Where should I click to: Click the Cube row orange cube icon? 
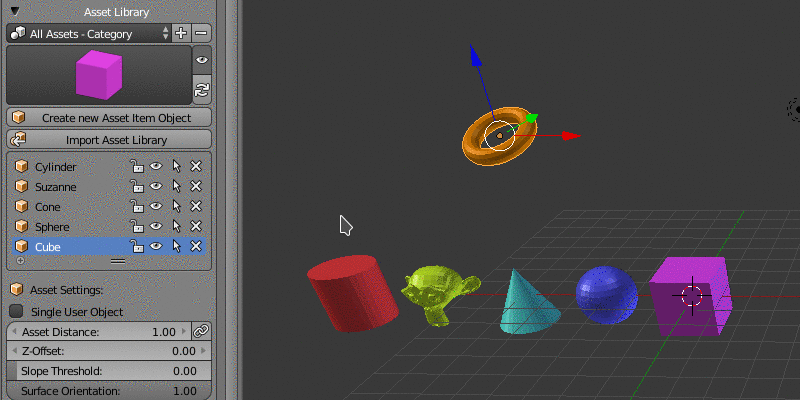tap(21, 246)
